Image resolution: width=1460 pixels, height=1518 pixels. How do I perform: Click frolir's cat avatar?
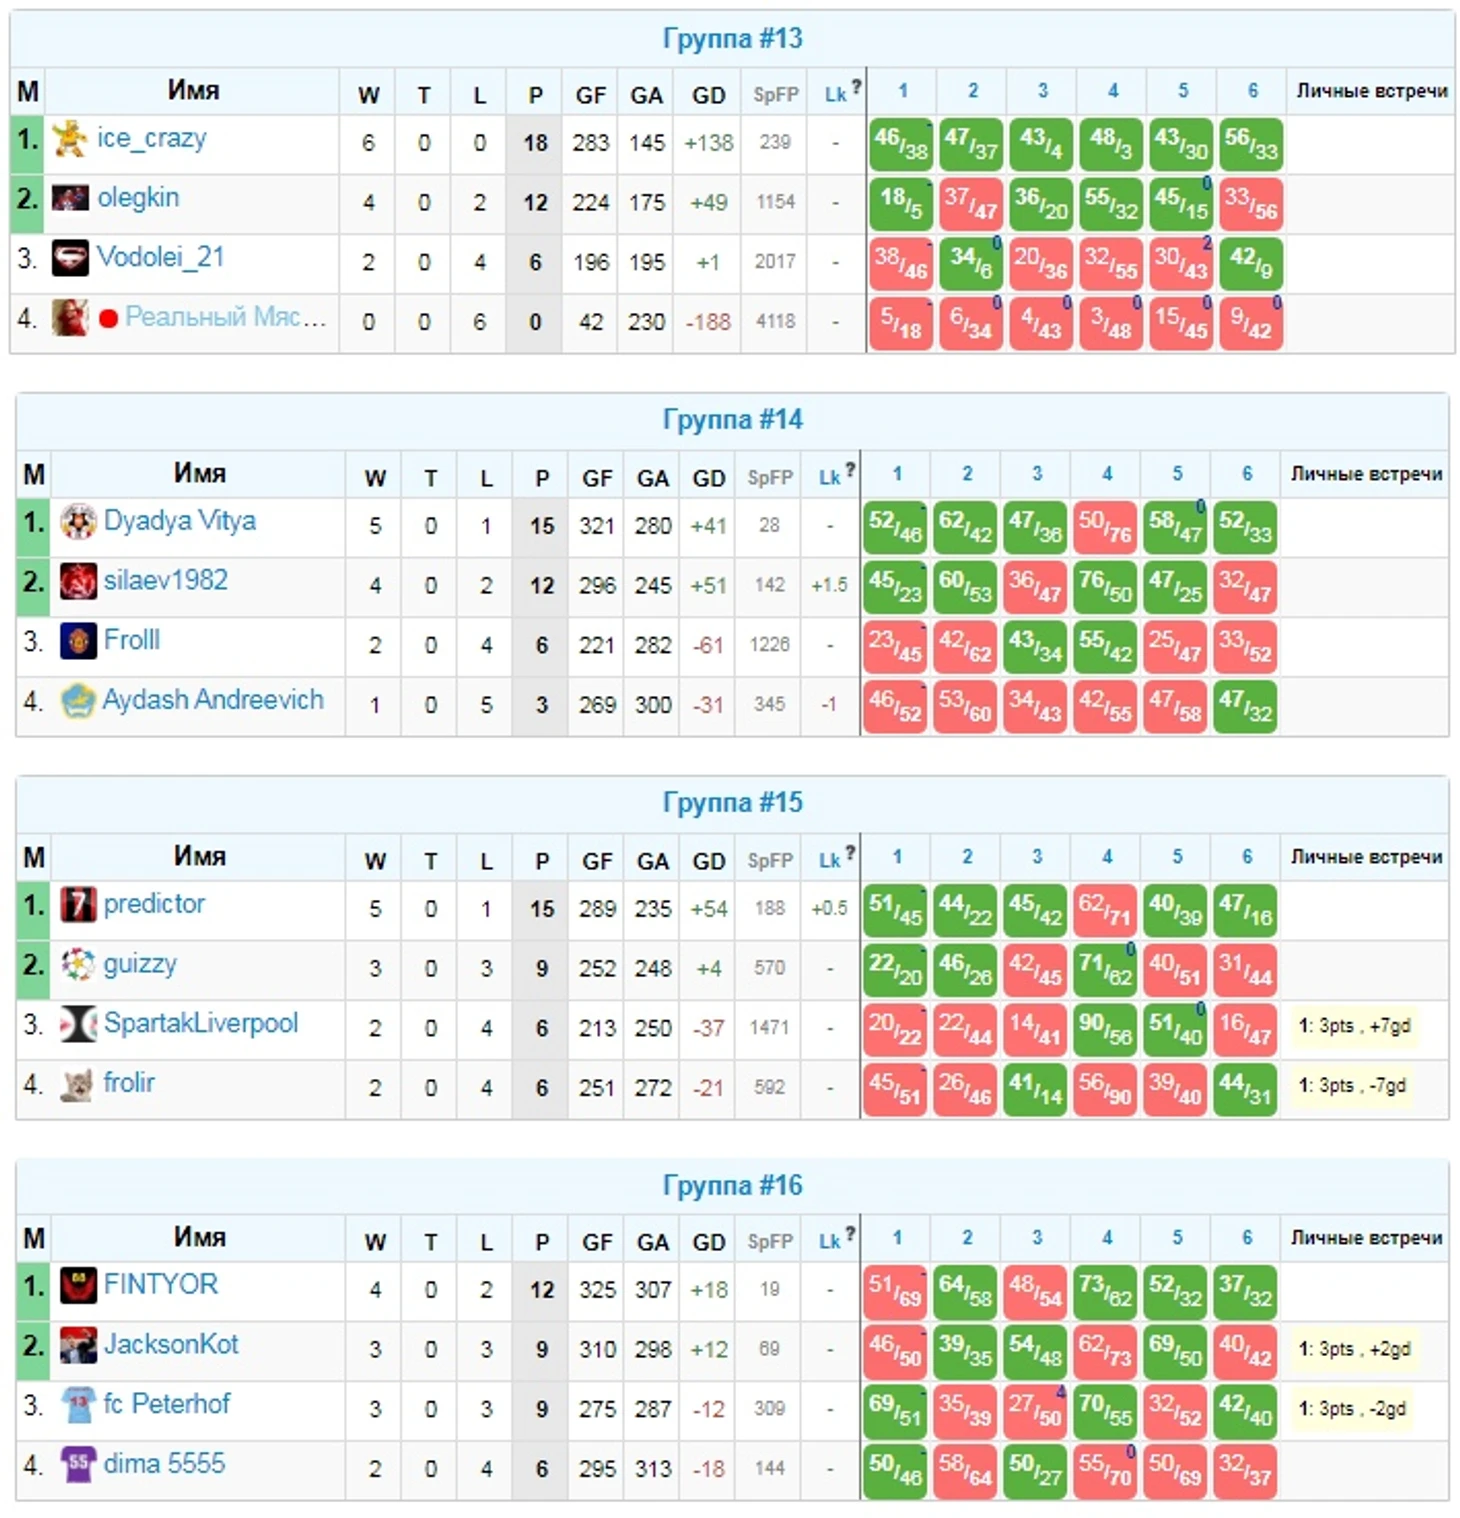77,1084
